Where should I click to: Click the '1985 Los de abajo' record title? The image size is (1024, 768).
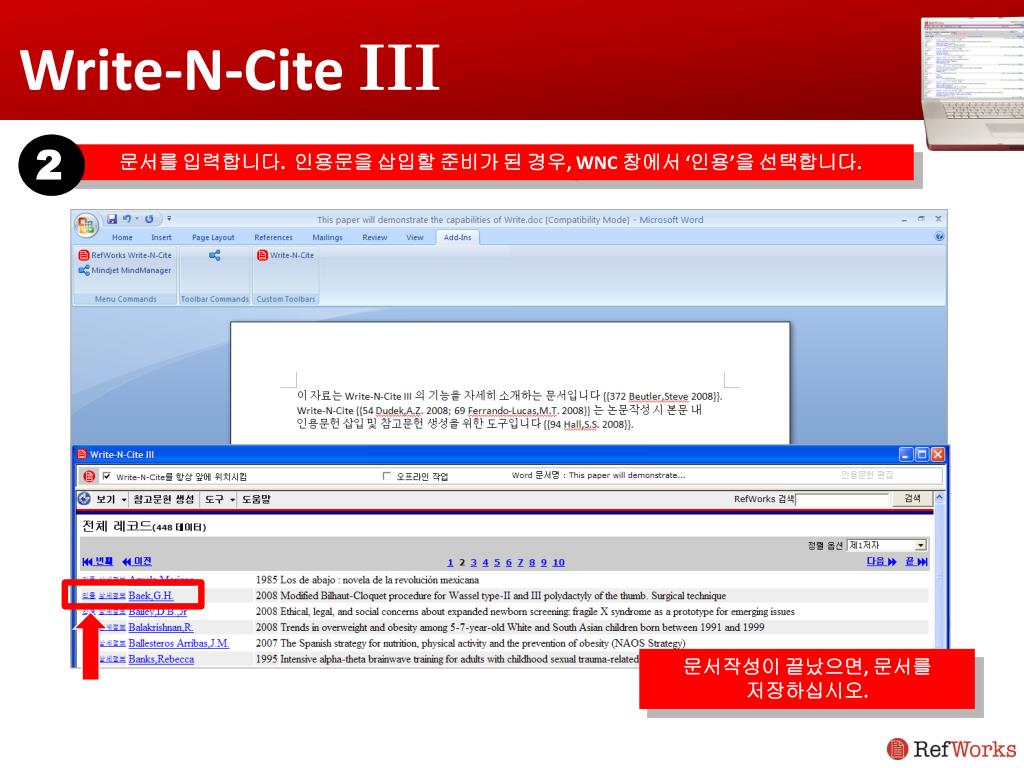pyautogui.click(x=367, y=580)
